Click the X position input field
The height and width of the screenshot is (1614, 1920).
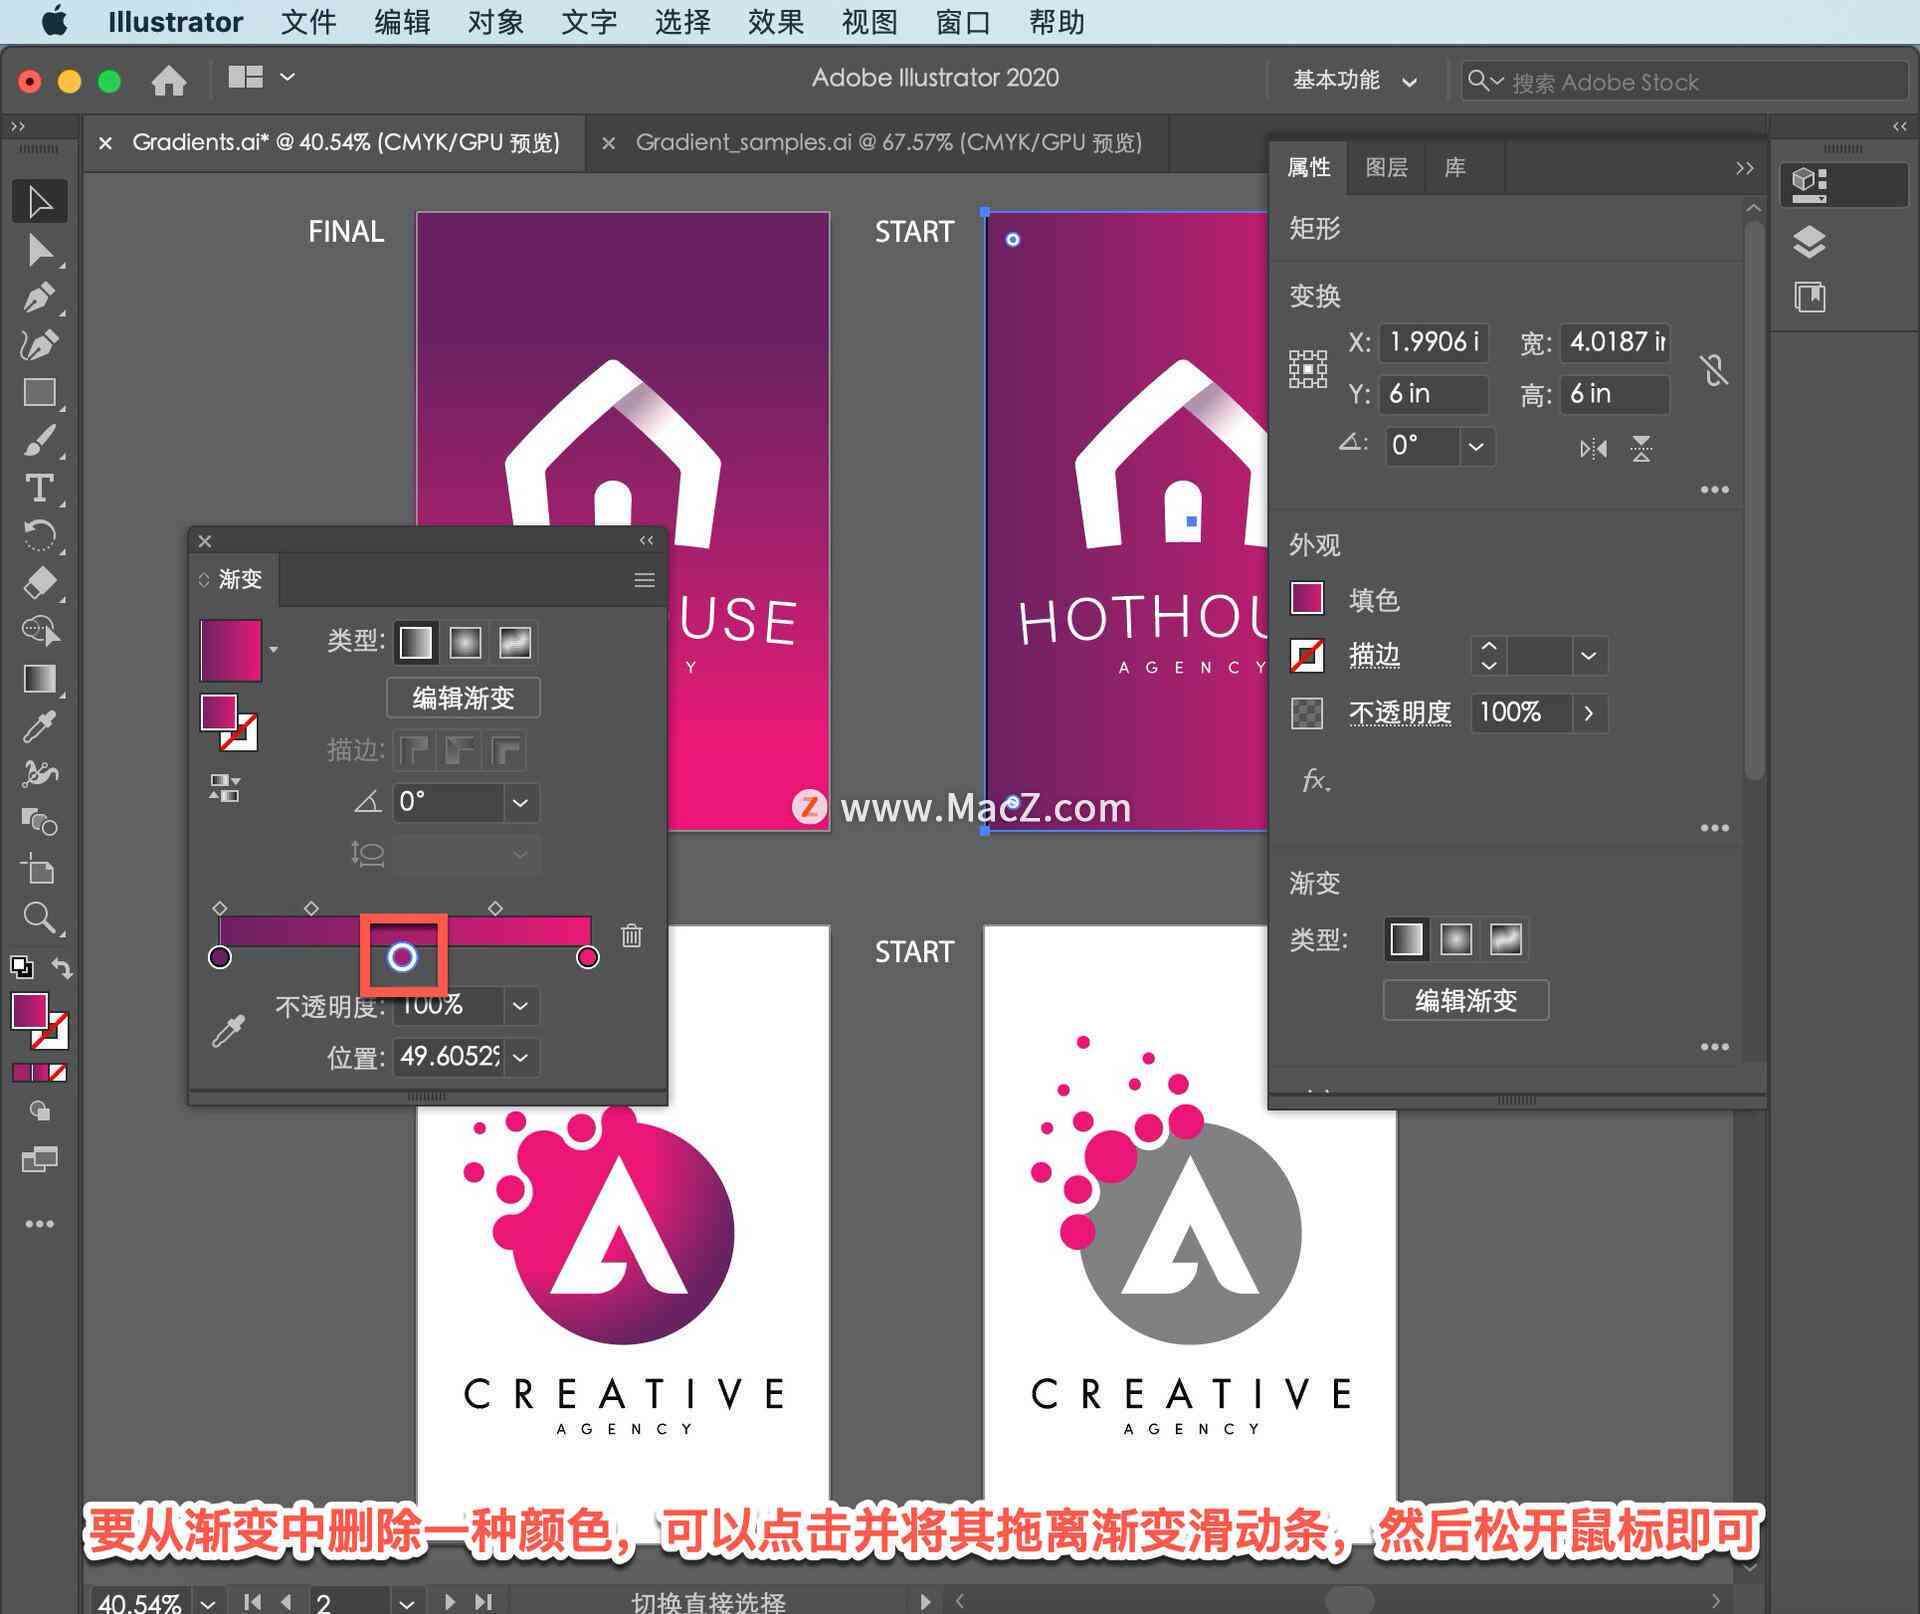[1434, 342]
